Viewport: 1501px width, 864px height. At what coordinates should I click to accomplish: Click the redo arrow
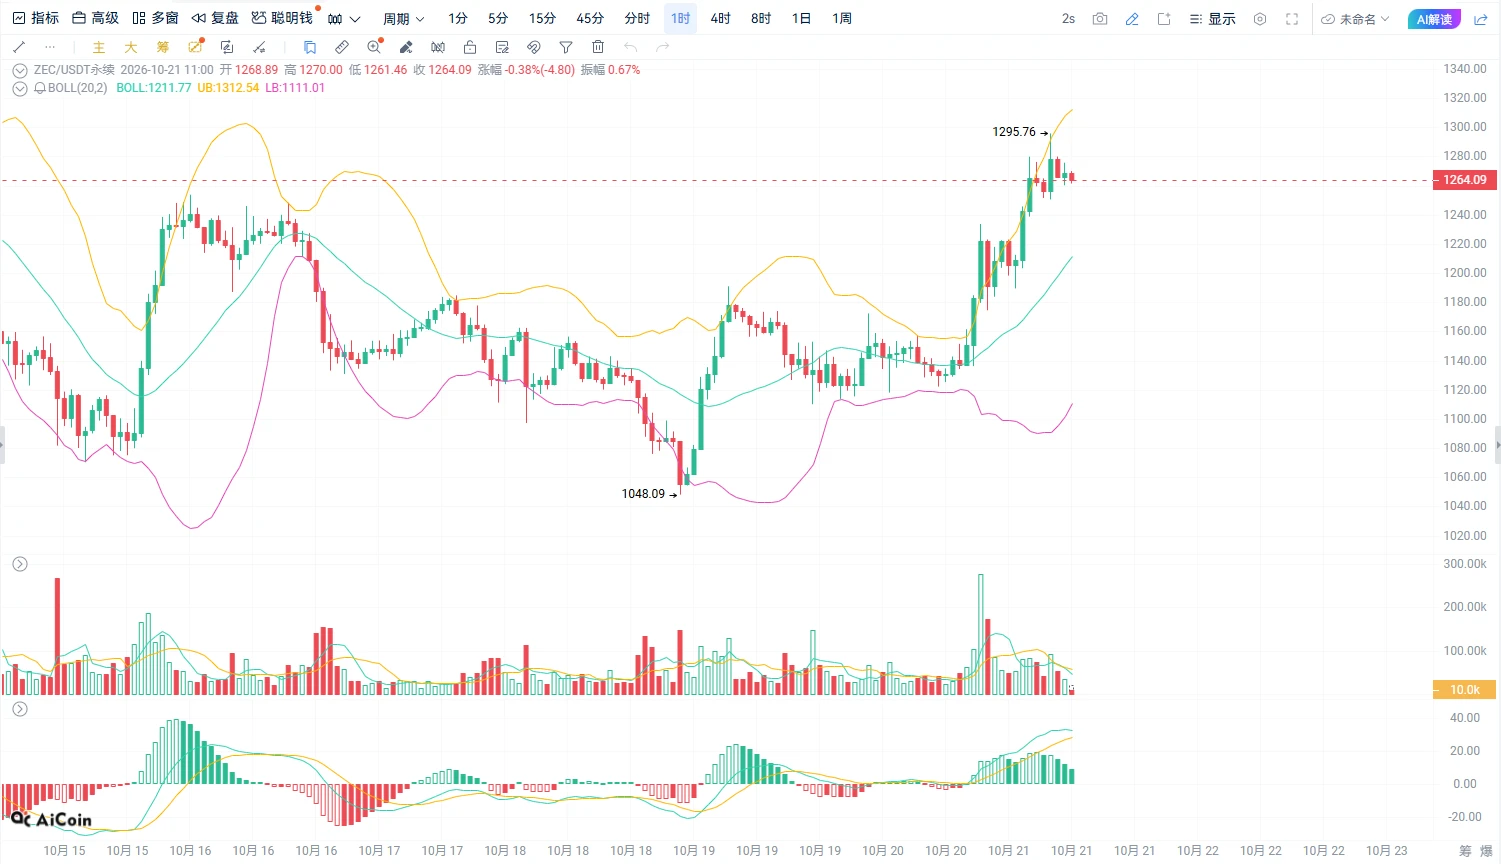coord(662,47)
